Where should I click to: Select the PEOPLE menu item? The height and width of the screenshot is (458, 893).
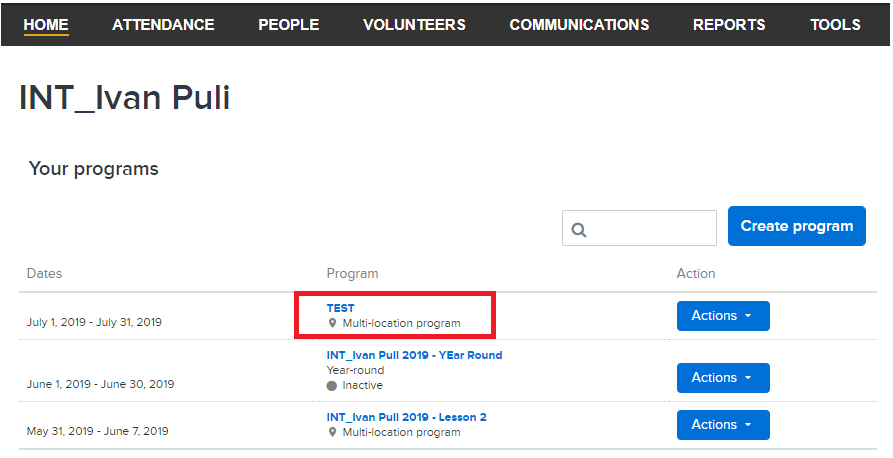coord(289,24)
